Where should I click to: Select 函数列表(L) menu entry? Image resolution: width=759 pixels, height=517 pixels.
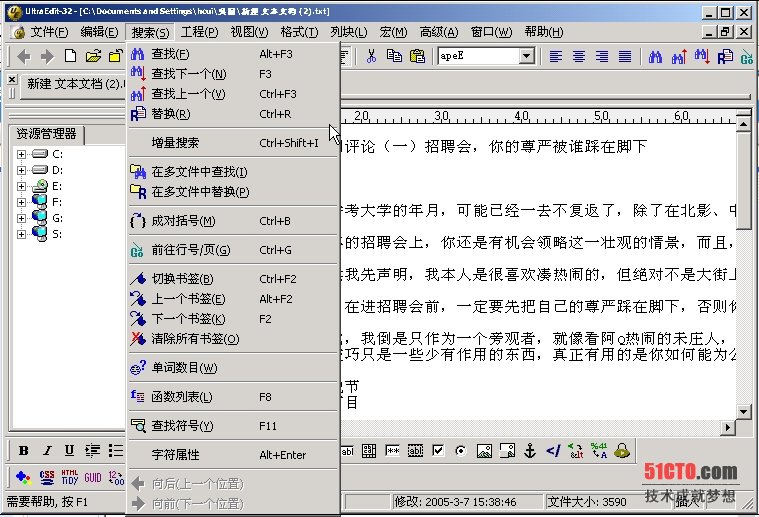point(233,397)
